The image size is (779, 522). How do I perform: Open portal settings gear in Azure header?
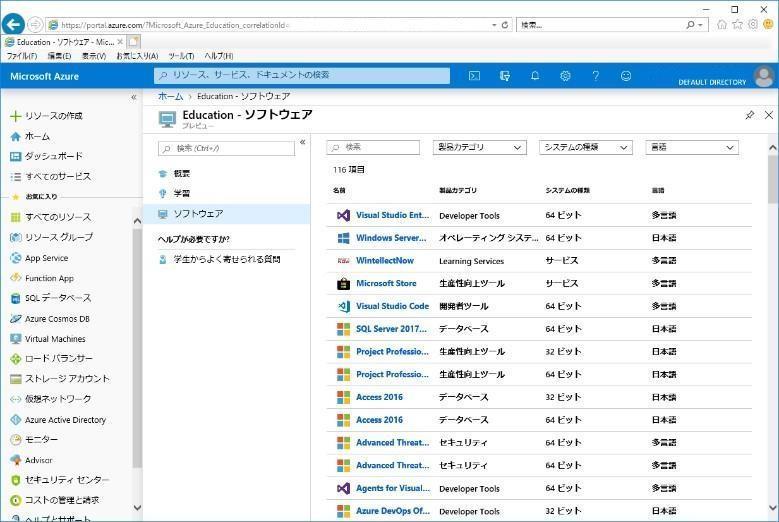tap(565, 76)
